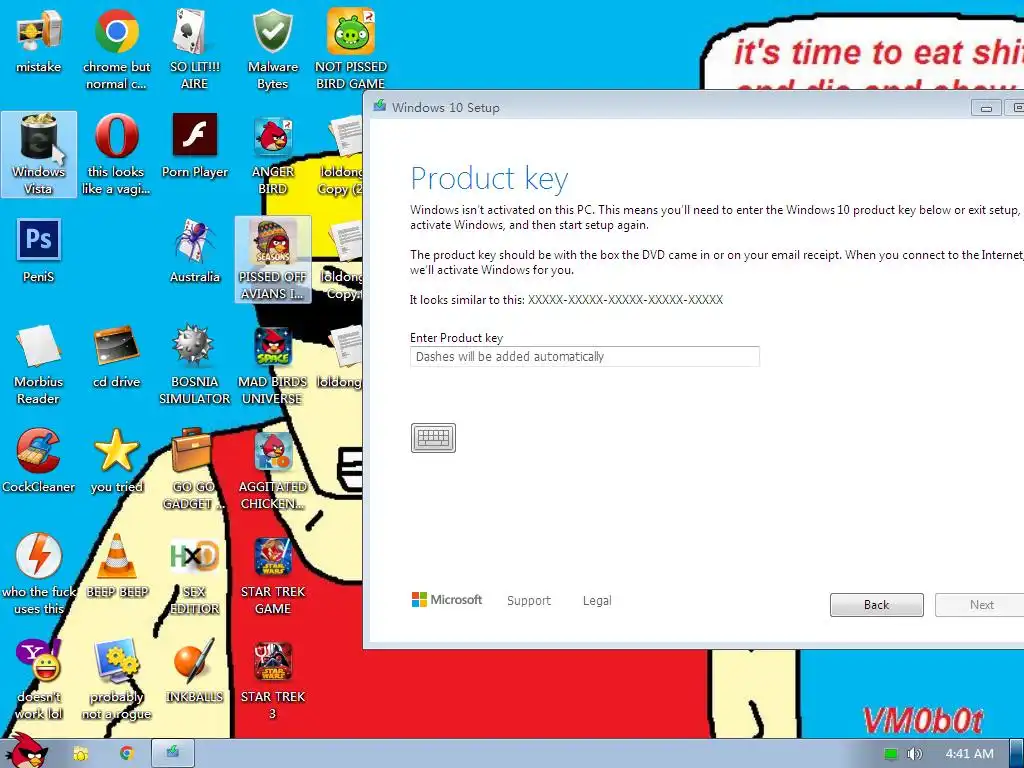This screenshot has width=1024, height=768.
Task: Click the 'GO GO GADGET' briefcase icon
Action: pos(195,470)
